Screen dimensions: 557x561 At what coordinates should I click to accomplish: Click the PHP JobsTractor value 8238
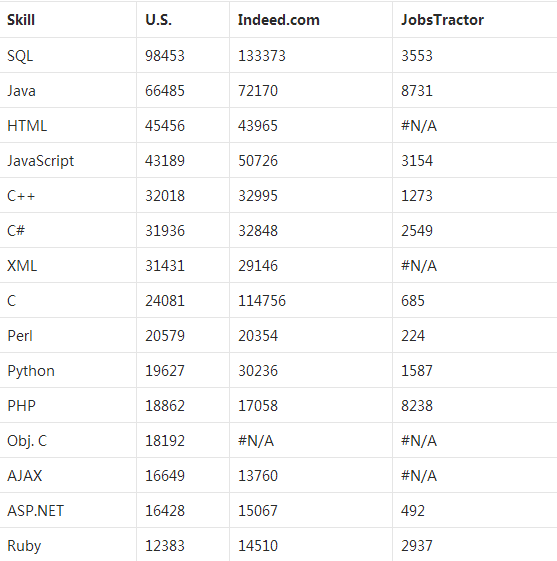tap(417, 406)
